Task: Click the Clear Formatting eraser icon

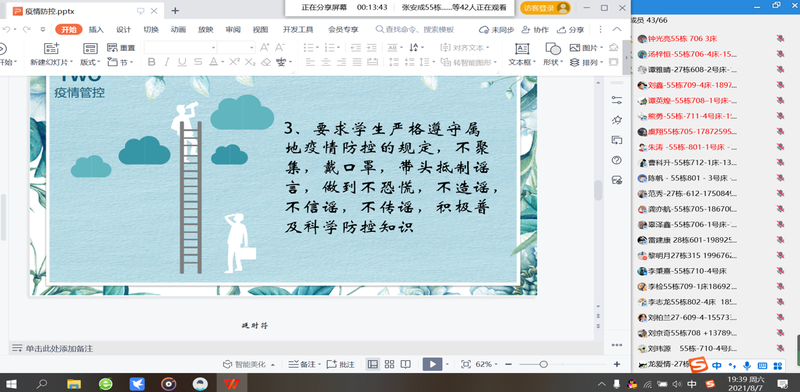Action: pos(265,62)
